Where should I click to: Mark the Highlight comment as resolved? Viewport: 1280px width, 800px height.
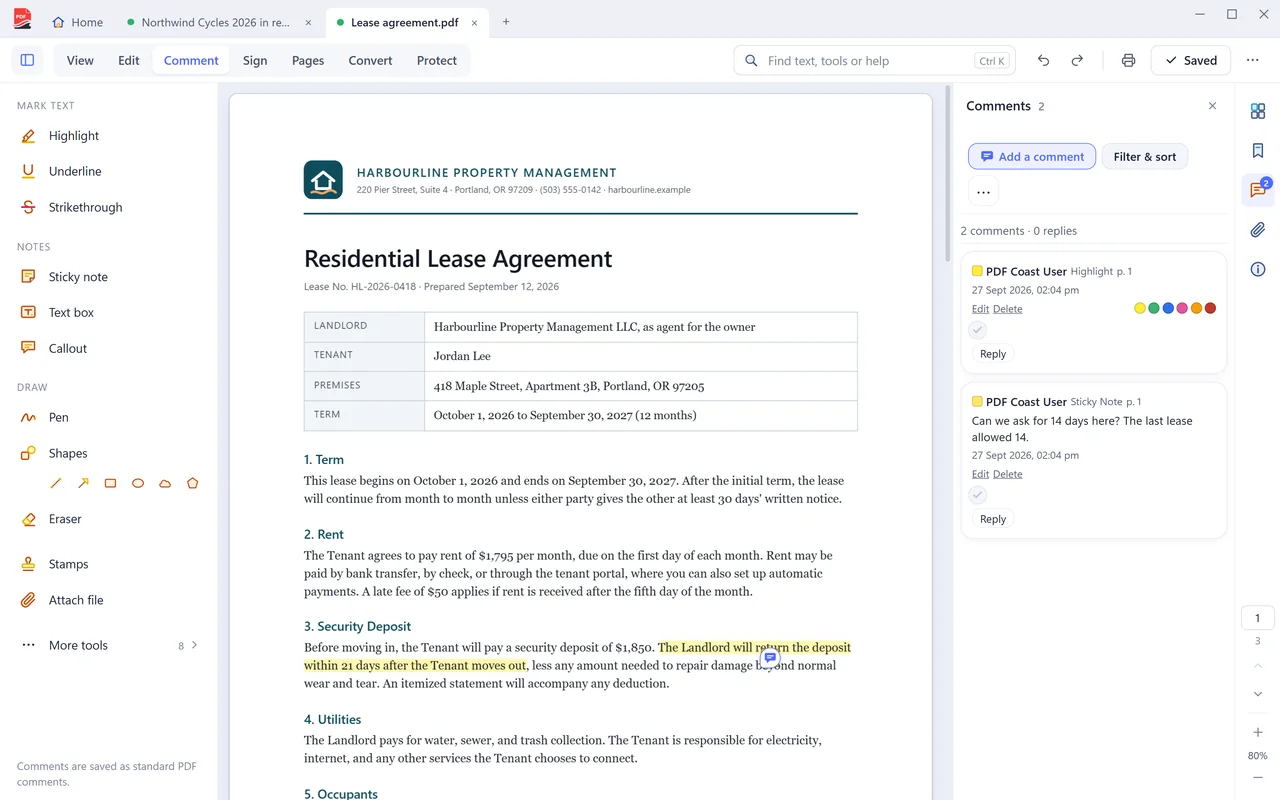pyautogui.click(x=978, y=330)
